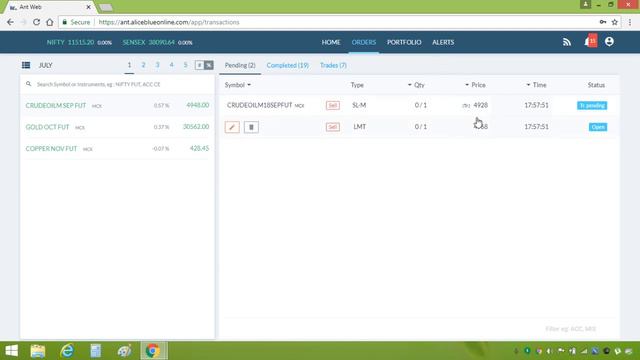Reload the page in browser
This screenshot has height=360, width=640.
tap(36, 22)
